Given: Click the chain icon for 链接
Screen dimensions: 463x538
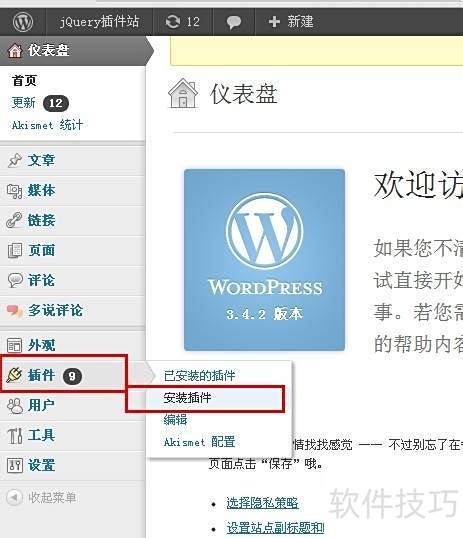Looking at the screenshot, I should click(x=14, y=220).
